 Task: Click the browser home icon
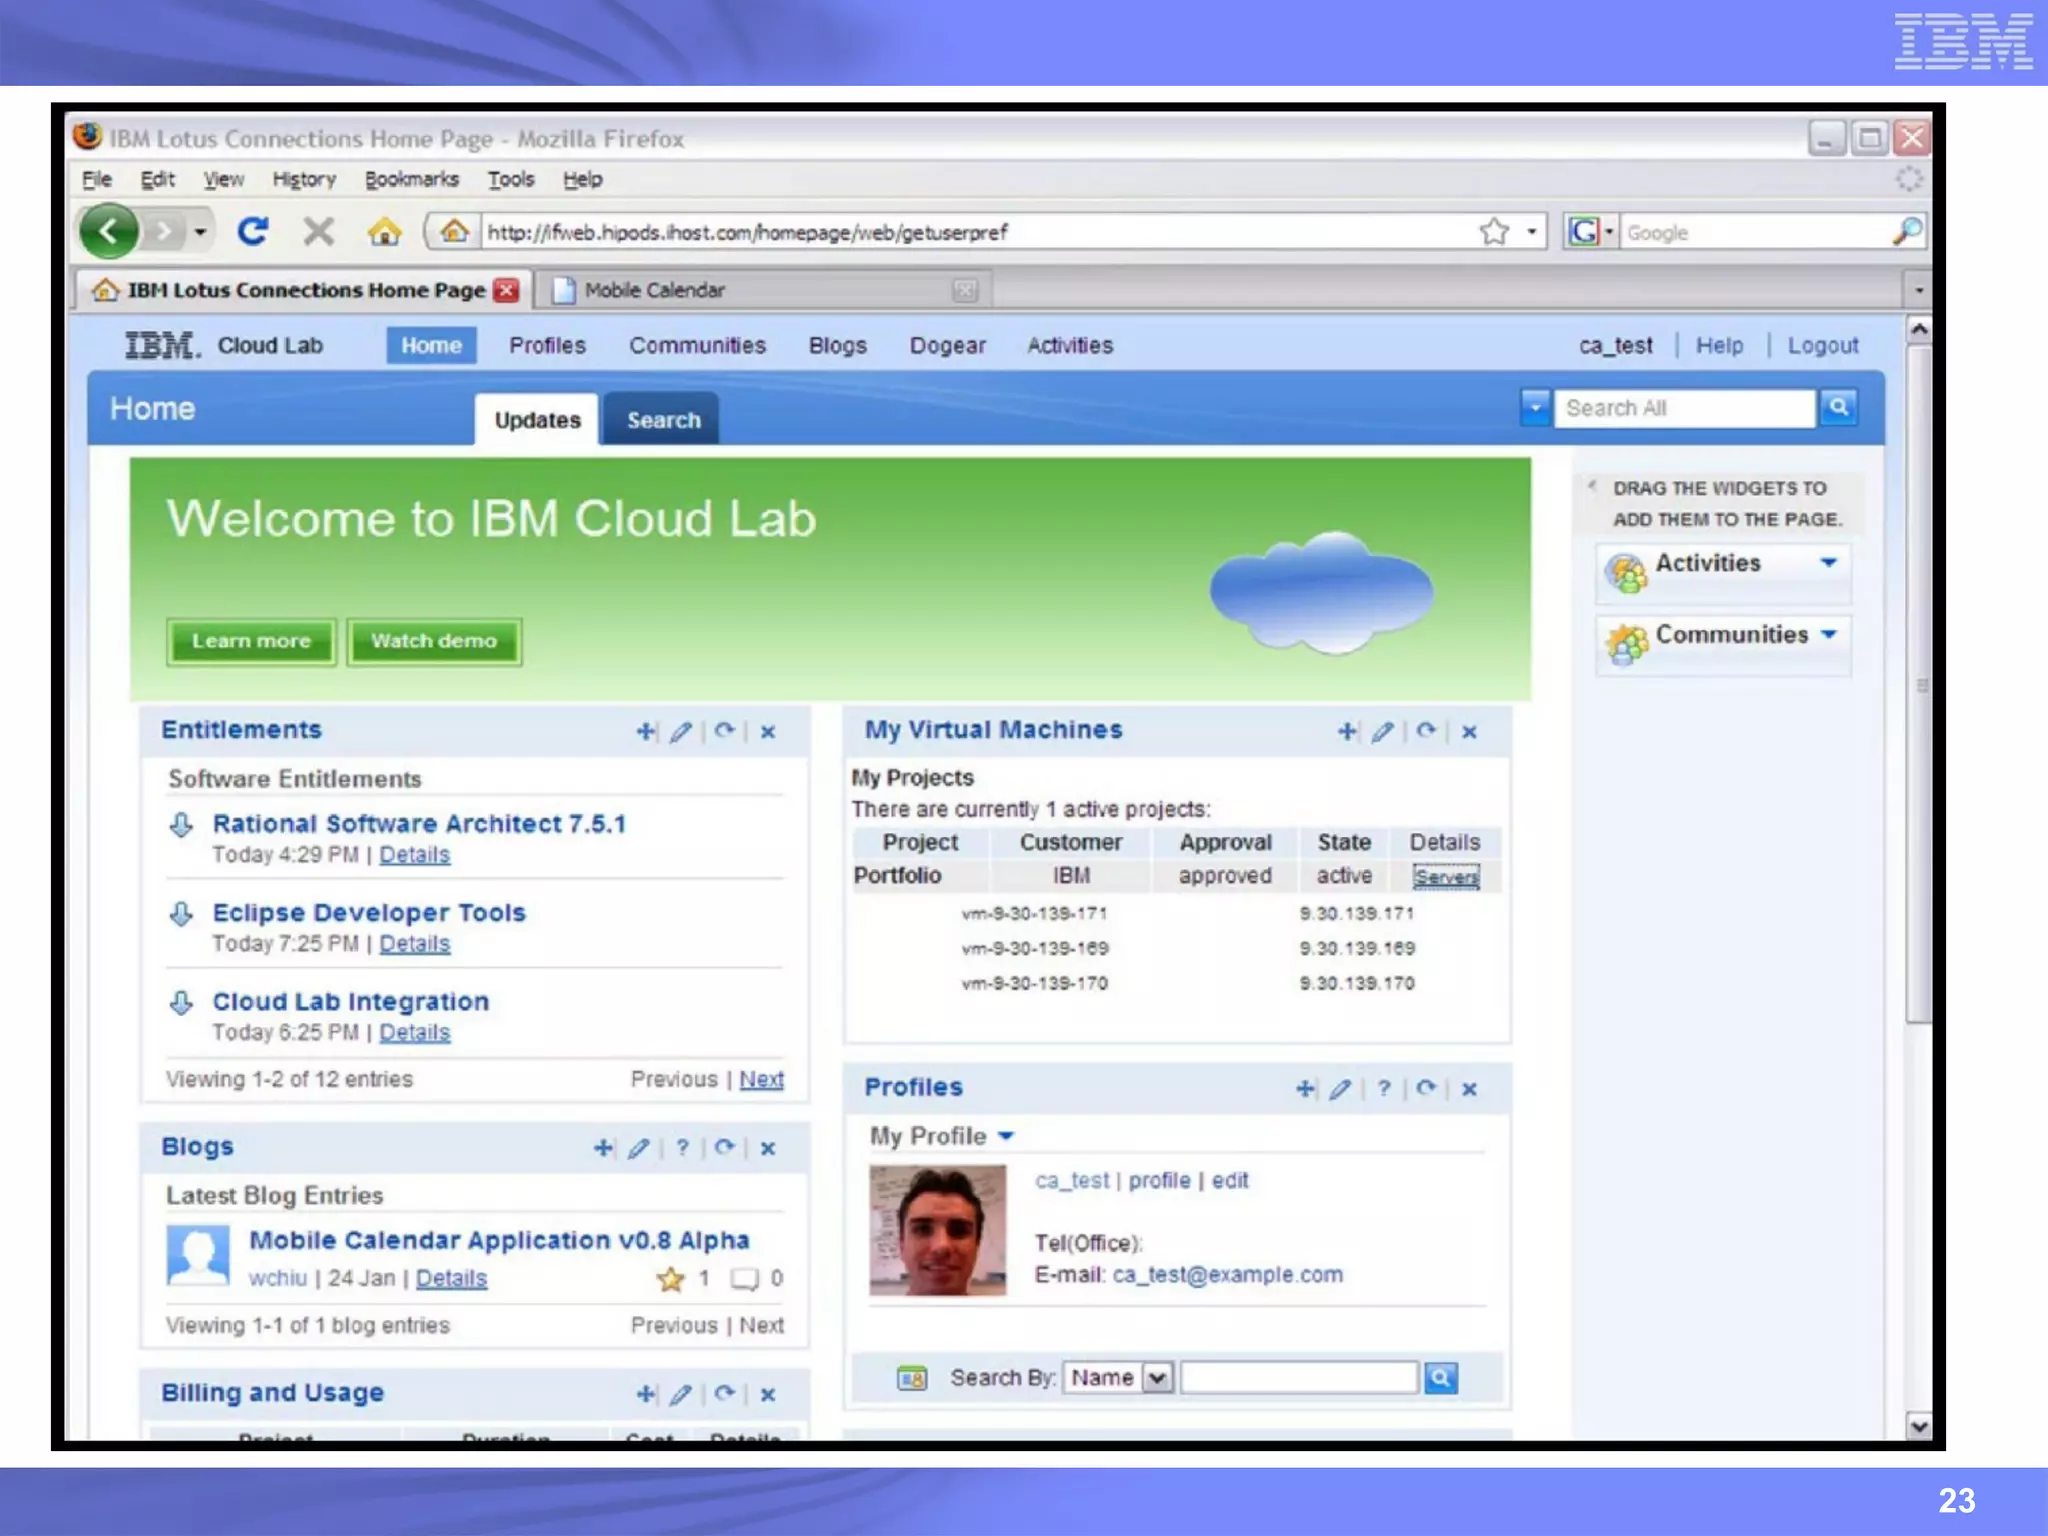pos(384,232)
